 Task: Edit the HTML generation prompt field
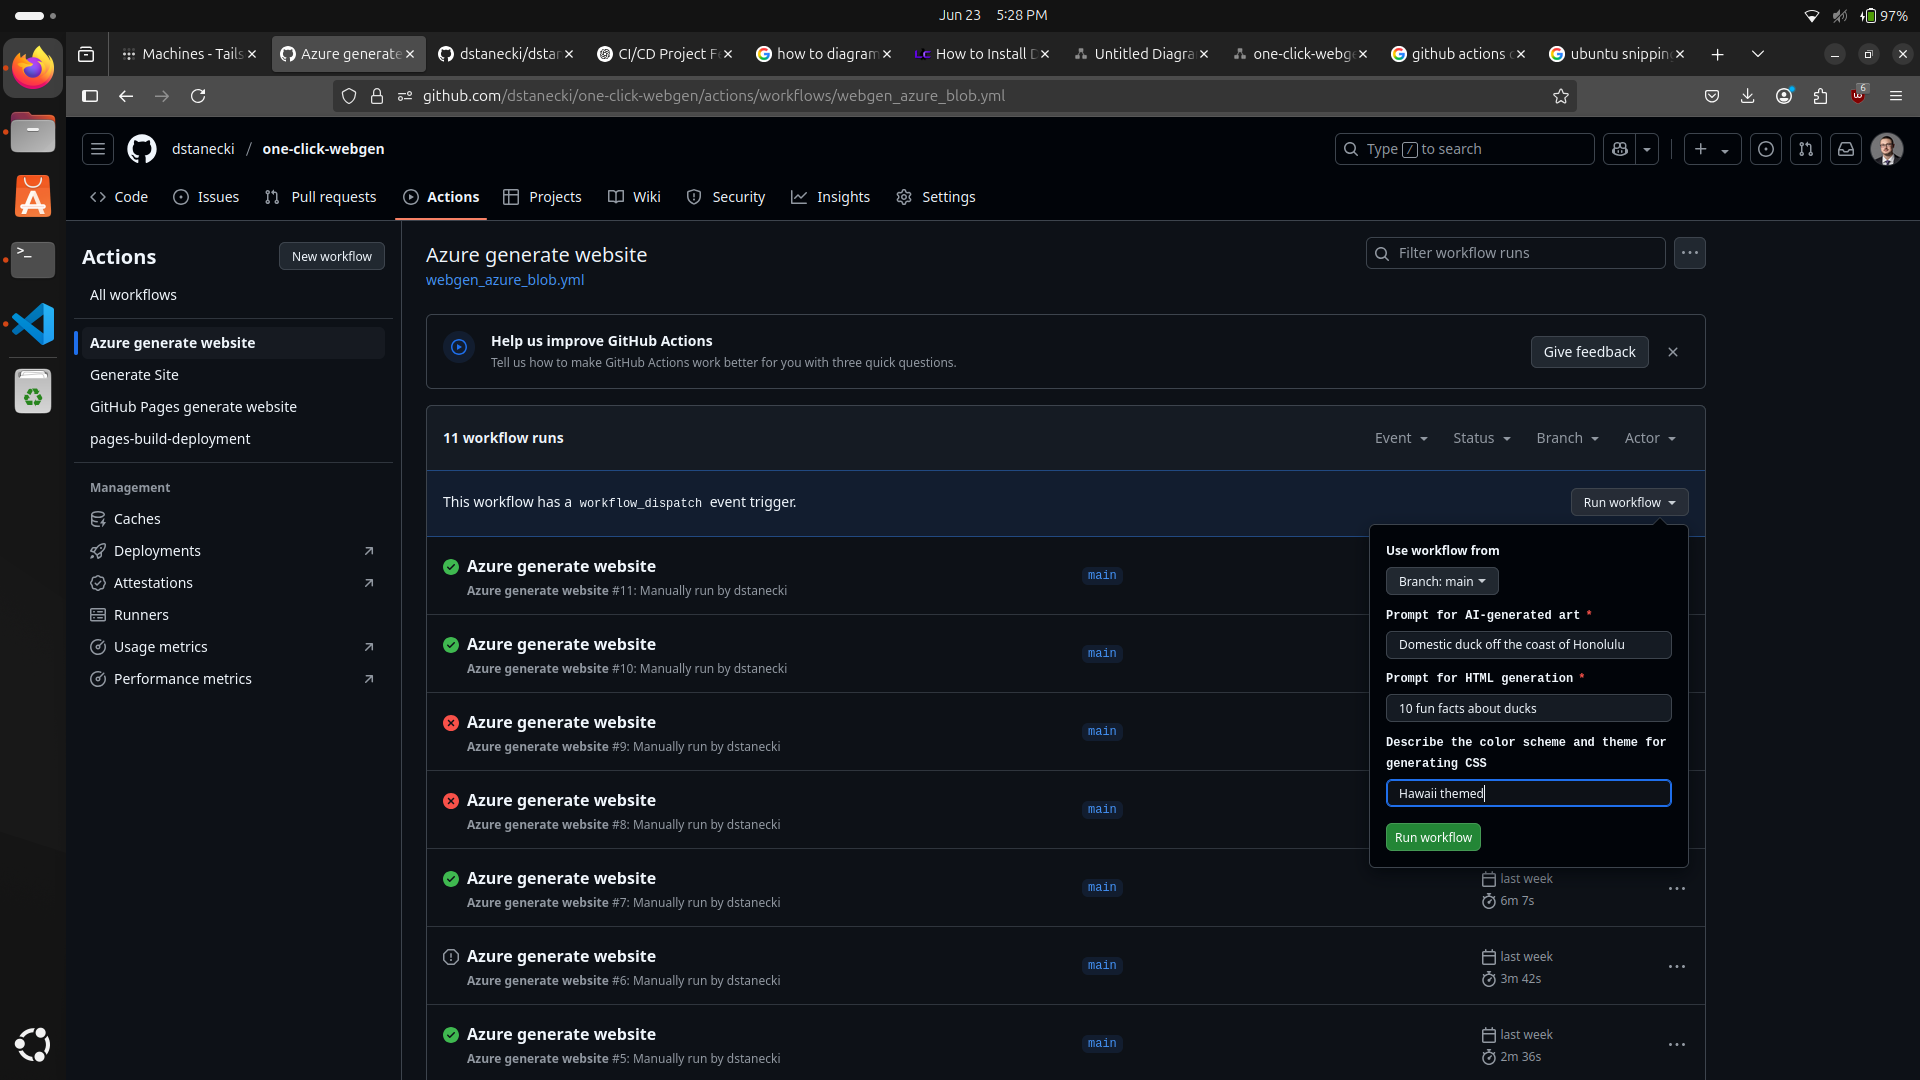pyautogui.click(x=1528, y=708)
